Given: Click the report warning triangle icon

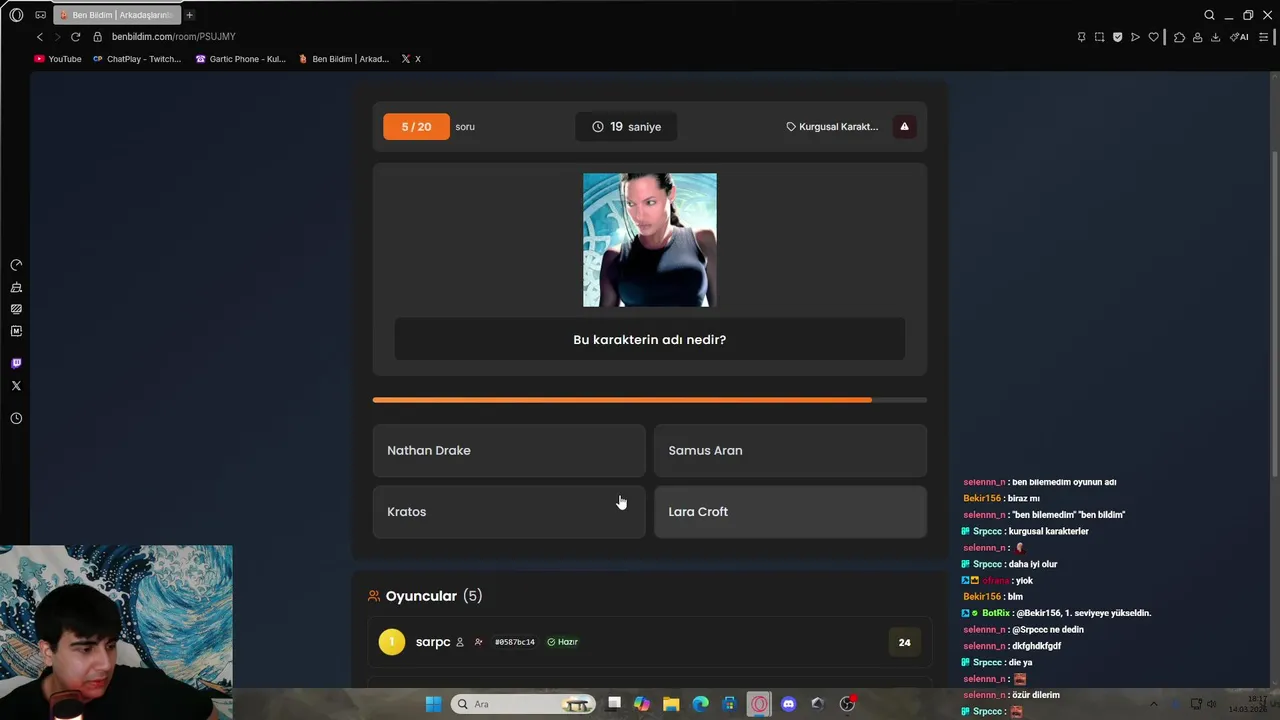Looking at the screenshot, I should click(904, 127).
